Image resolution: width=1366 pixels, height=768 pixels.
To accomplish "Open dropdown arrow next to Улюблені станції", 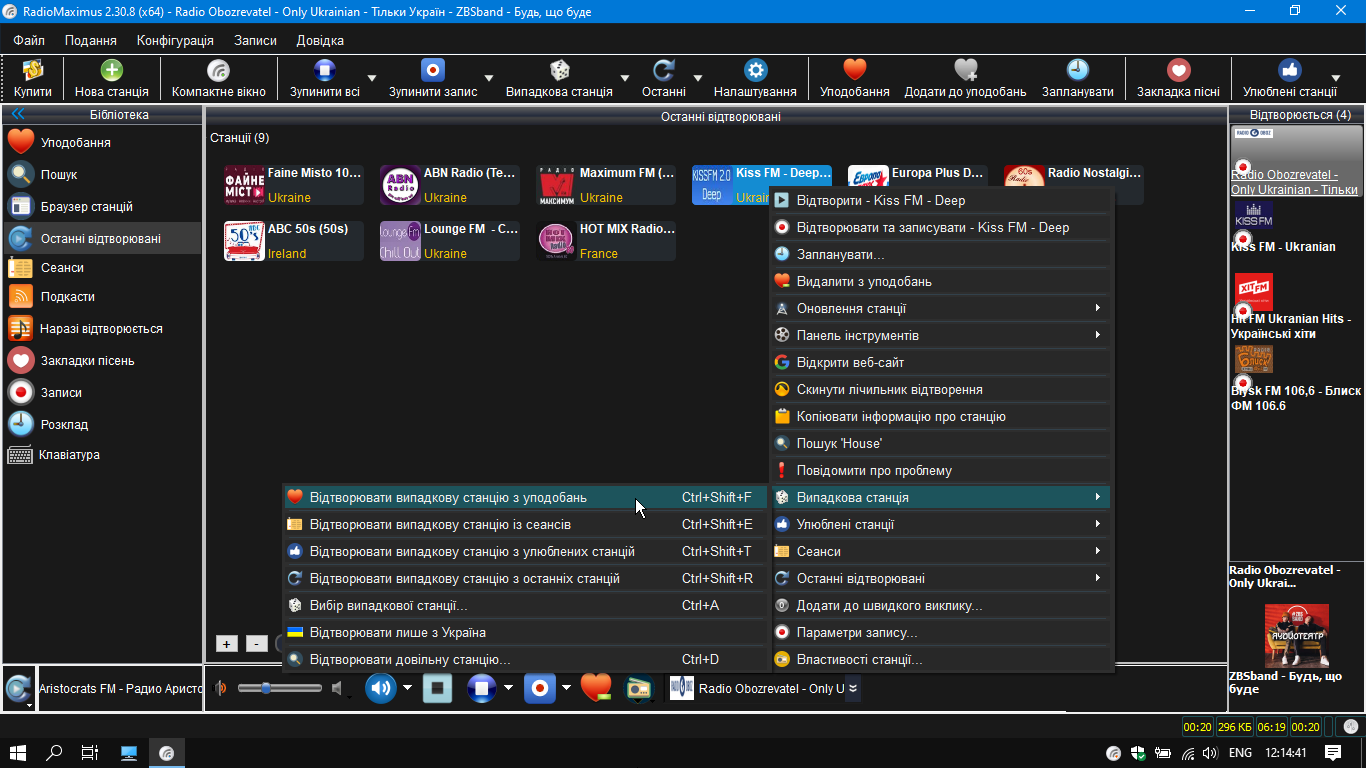I will click(1335, 78).
